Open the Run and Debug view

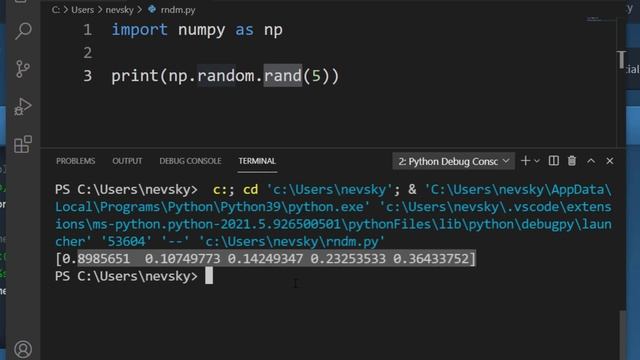pos(23,107)
